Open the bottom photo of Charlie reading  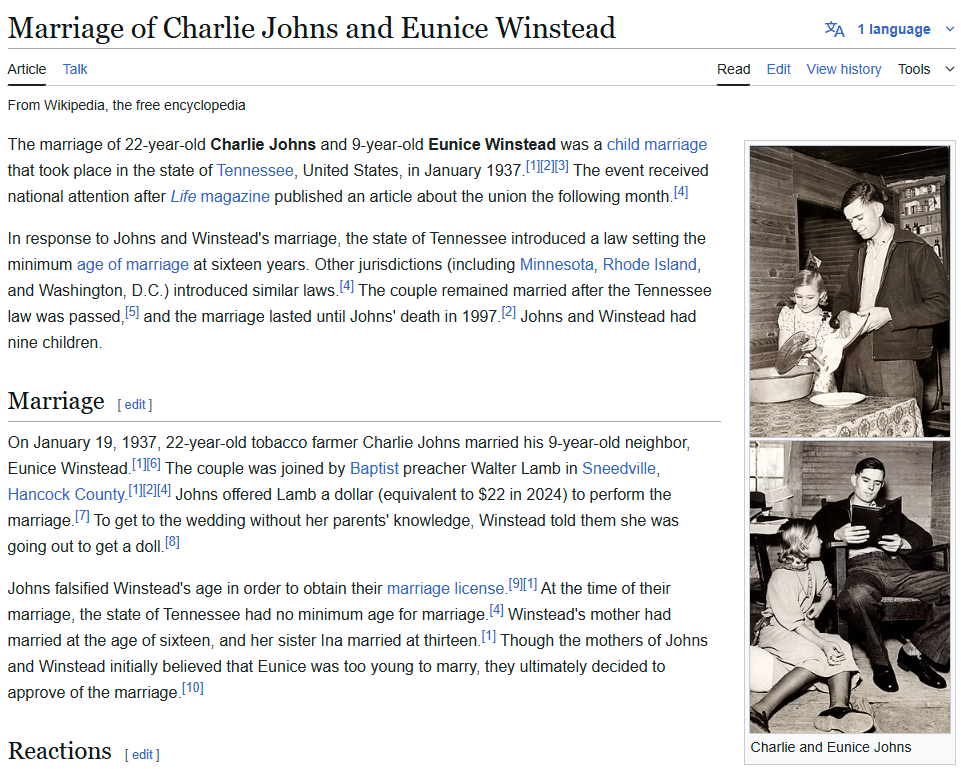tap(849, 587)
